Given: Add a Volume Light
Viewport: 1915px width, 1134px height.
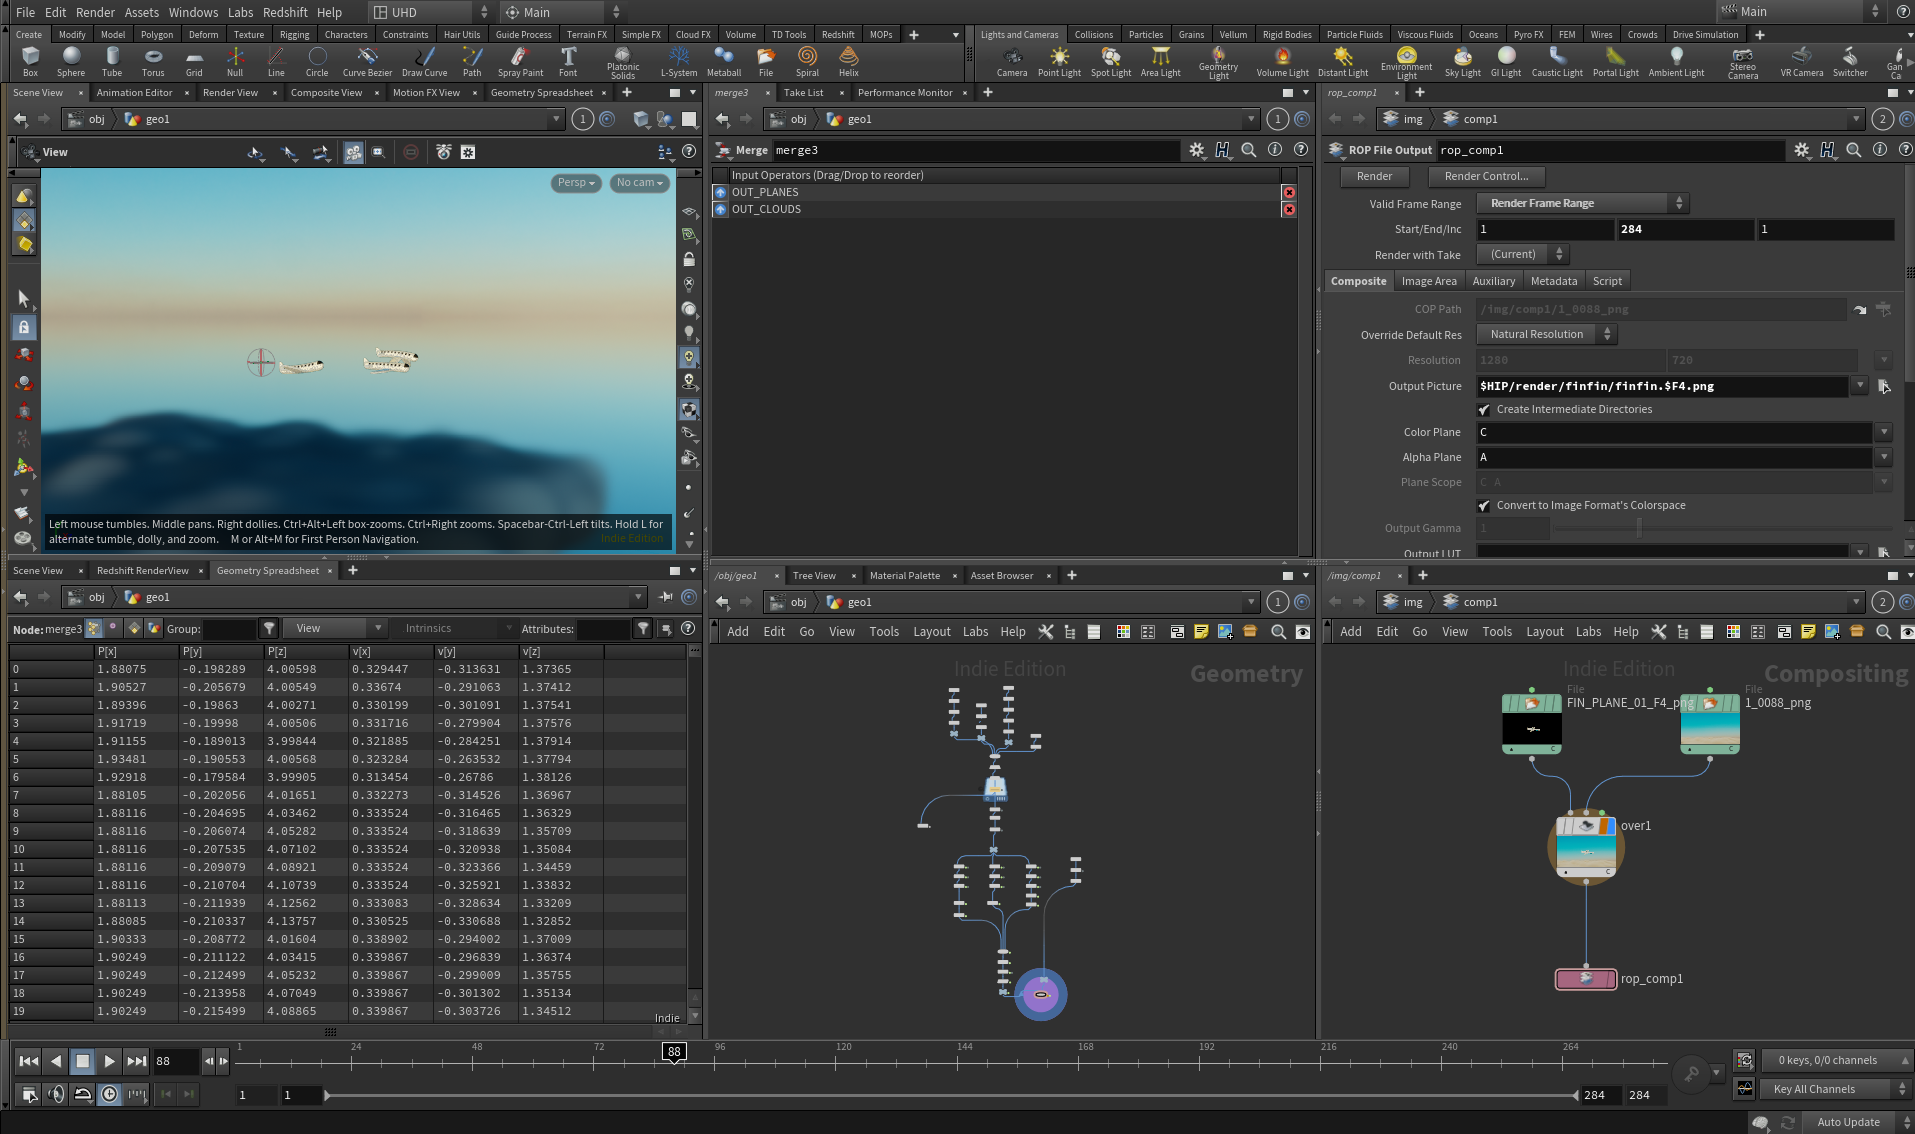Looking at the screenshot, I should (1282, 61).
